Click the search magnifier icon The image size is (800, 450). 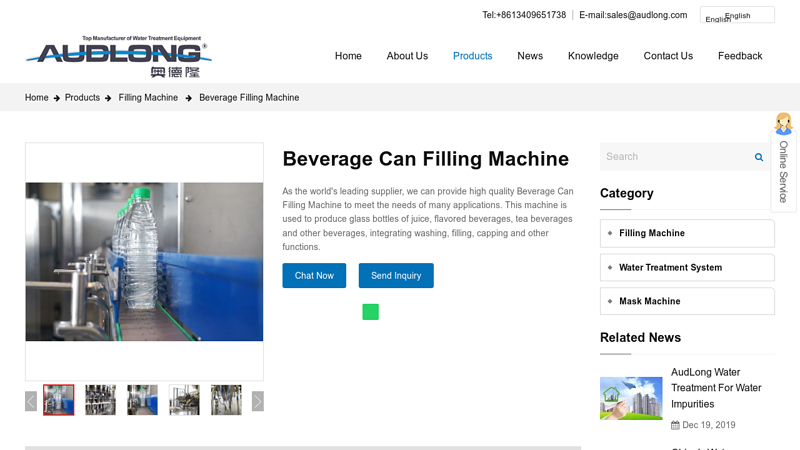tap(759, 157)
